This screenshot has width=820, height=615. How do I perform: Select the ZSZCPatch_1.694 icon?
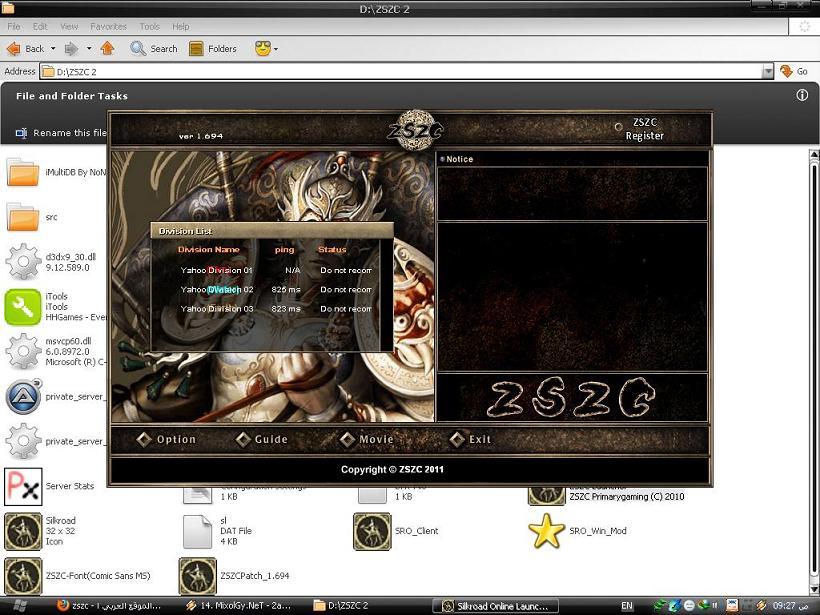point(197,576)
